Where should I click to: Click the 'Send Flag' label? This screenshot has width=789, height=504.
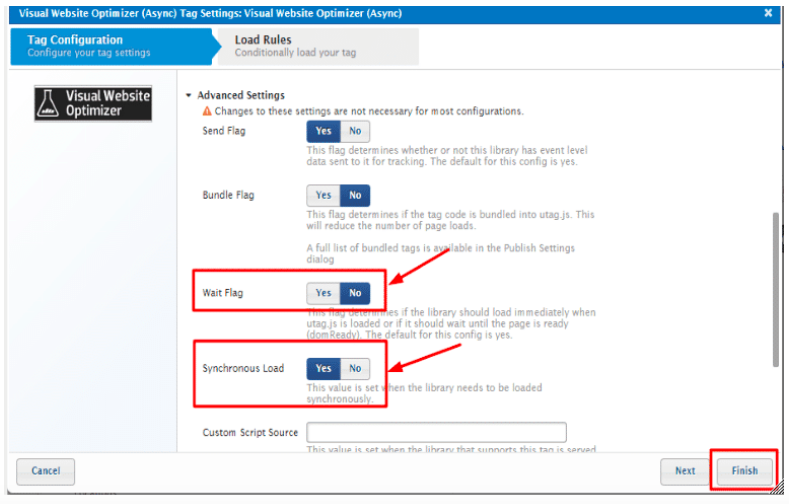(224, 131)
